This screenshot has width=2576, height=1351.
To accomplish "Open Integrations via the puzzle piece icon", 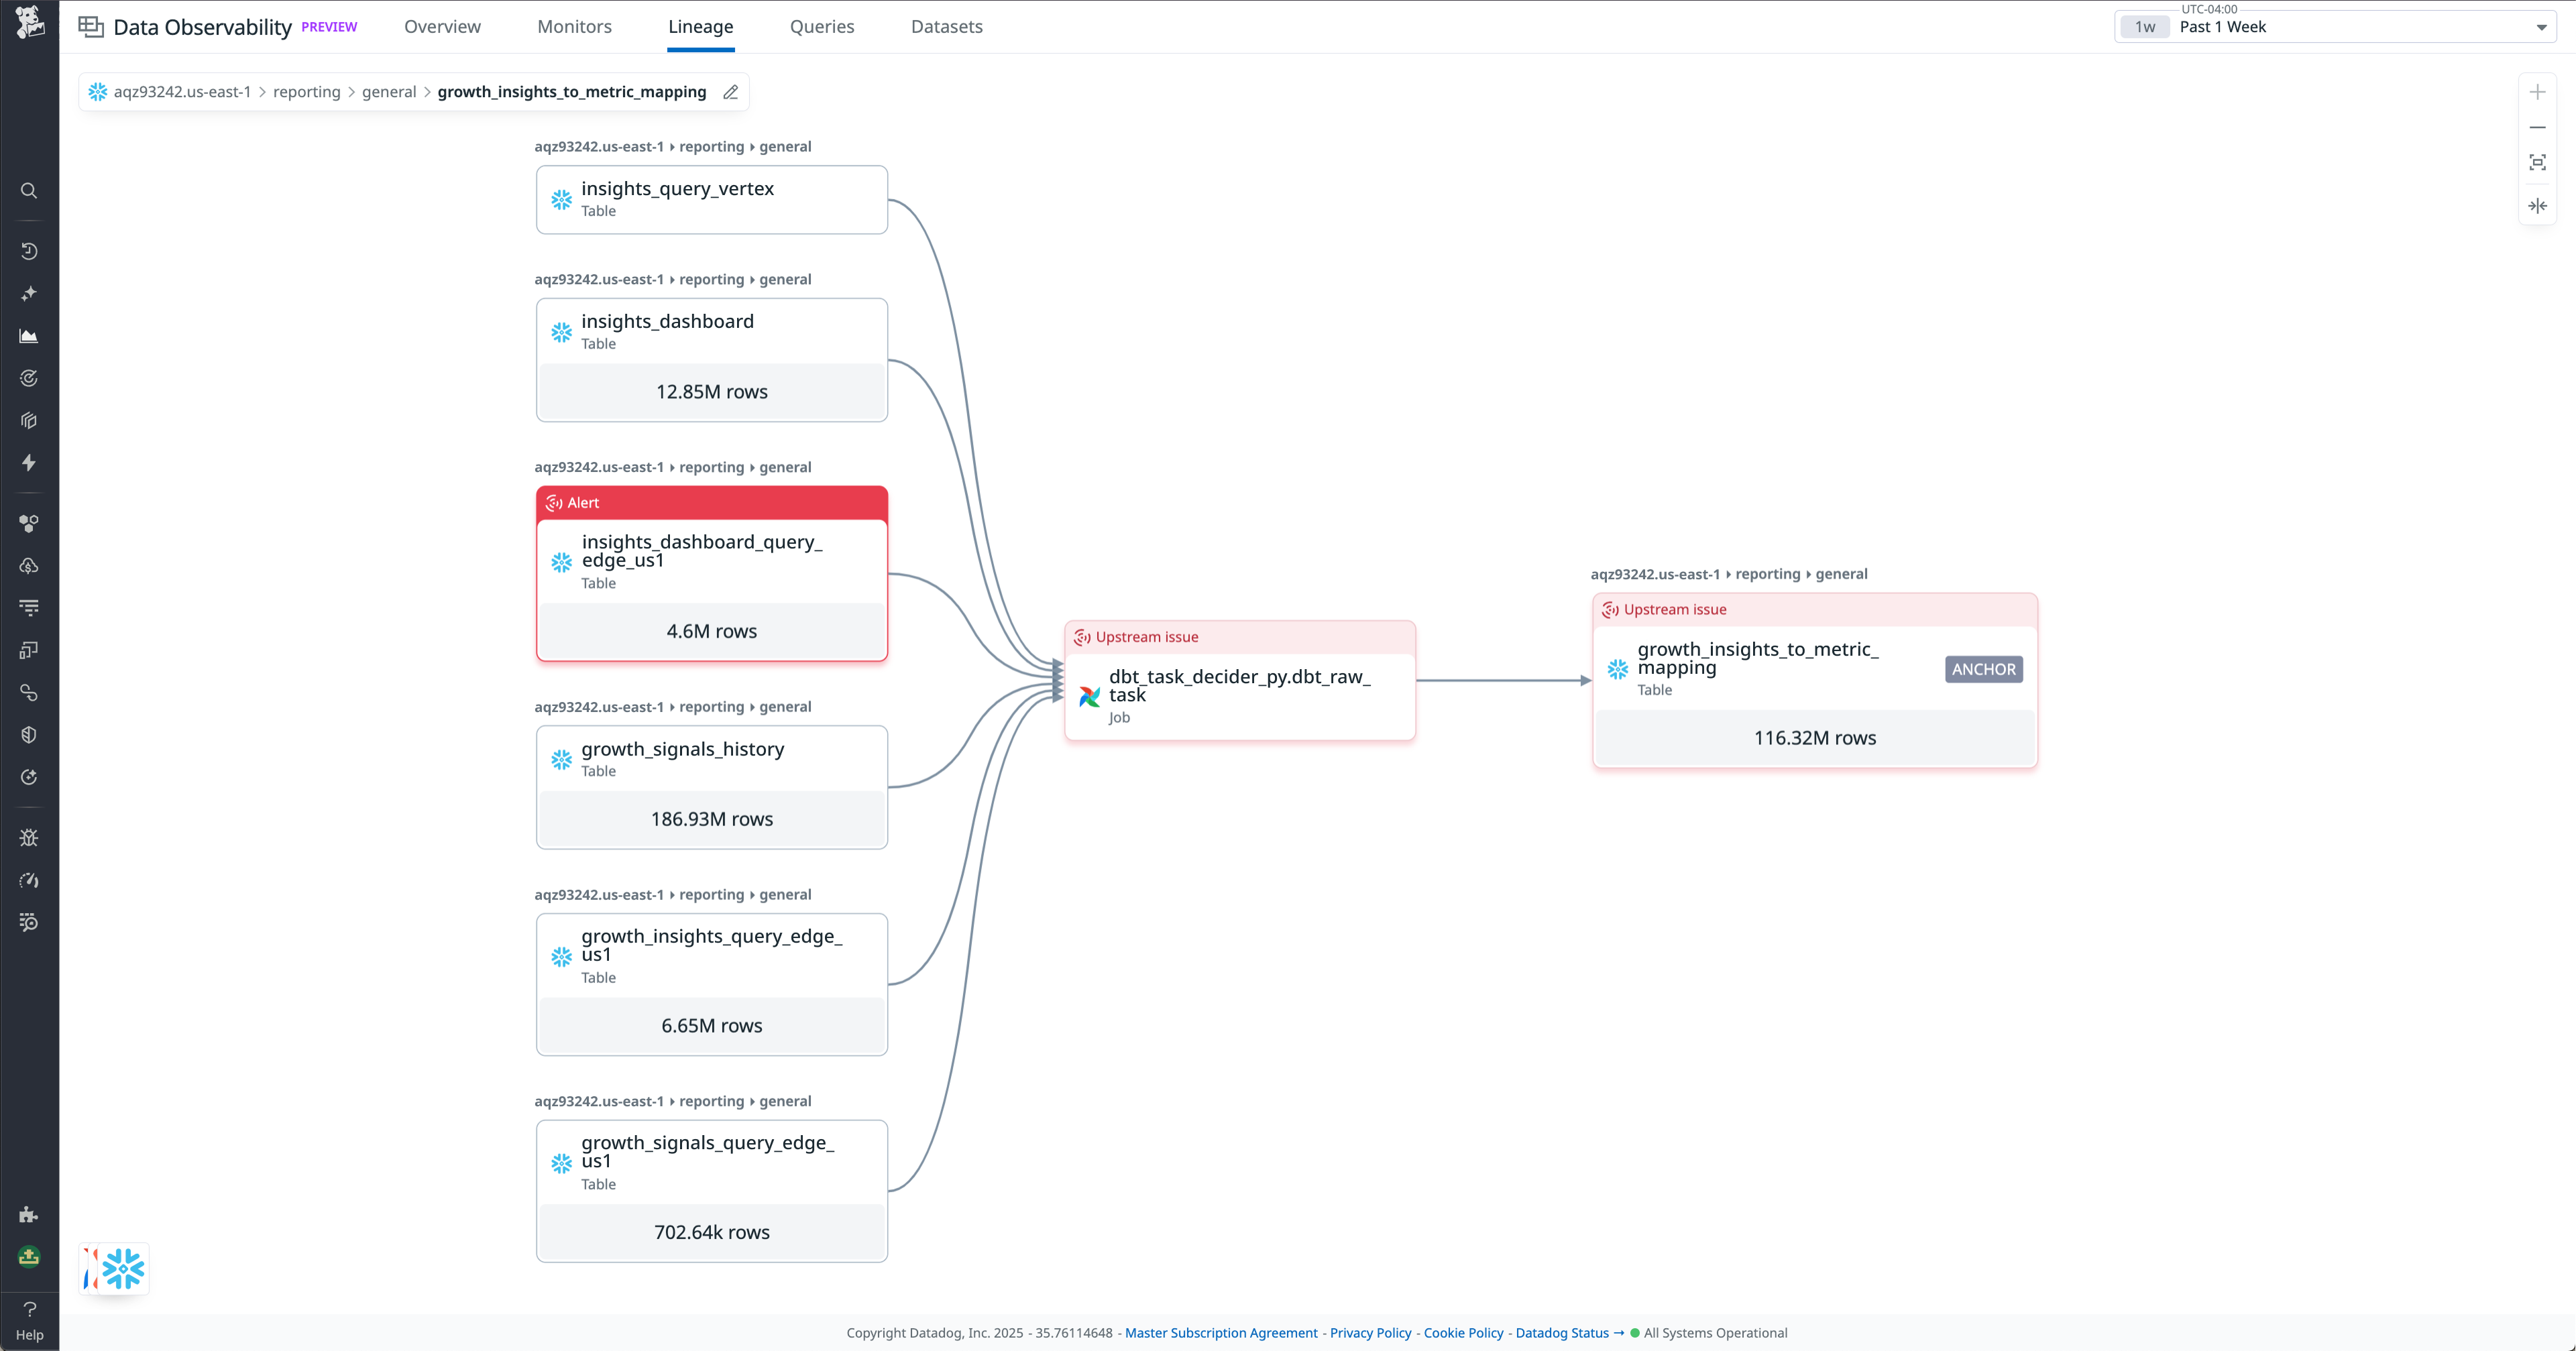I will tap(29, 1214).
